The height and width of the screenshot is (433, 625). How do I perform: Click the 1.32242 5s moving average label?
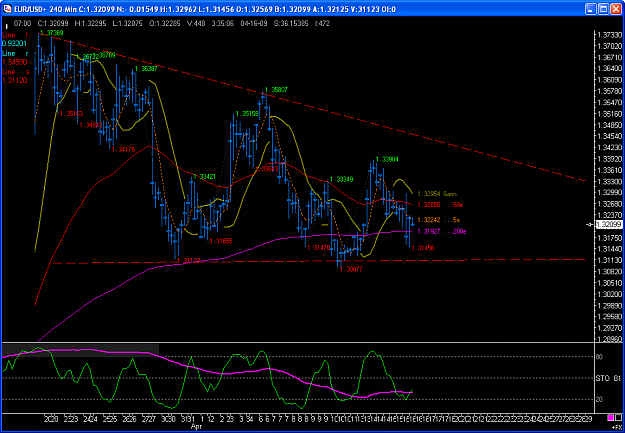click(x=439, y=220)
